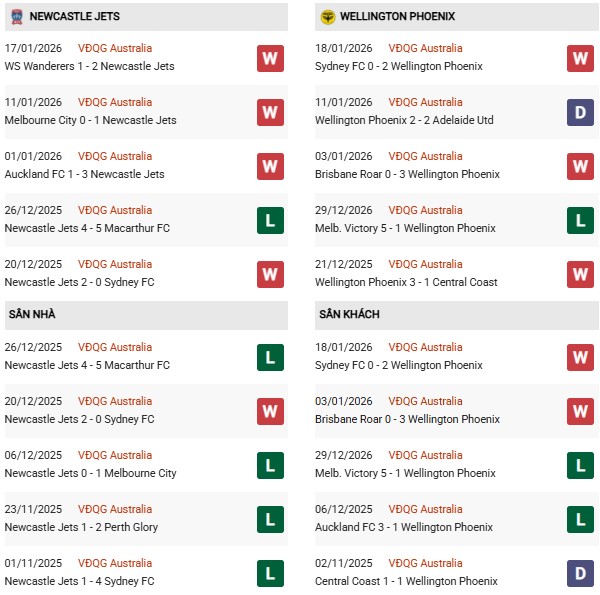Screen dimensions: 600x595
Task: Click Wellington Phoenix 2-2 Adelaide Utd result
Action: coord(405,120)
